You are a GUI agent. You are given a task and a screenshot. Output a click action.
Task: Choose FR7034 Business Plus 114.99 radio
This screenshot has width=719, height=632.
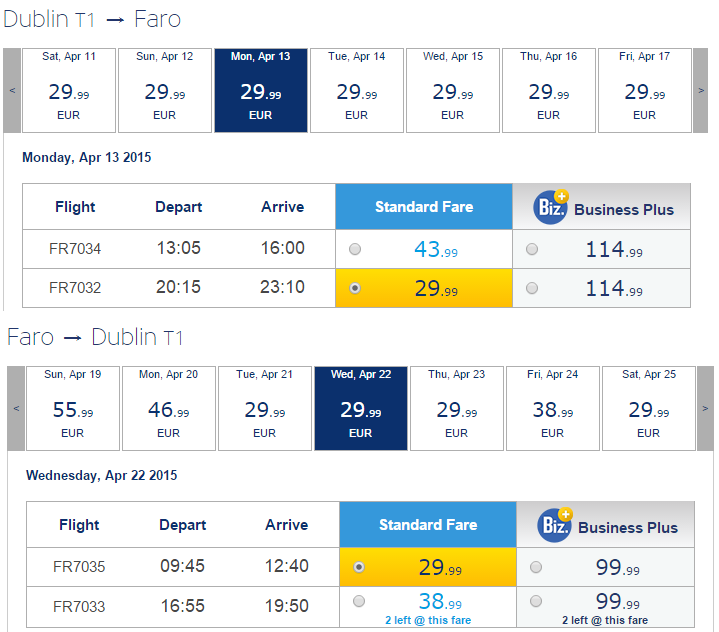pyautogui.click(x=532, y=249)
